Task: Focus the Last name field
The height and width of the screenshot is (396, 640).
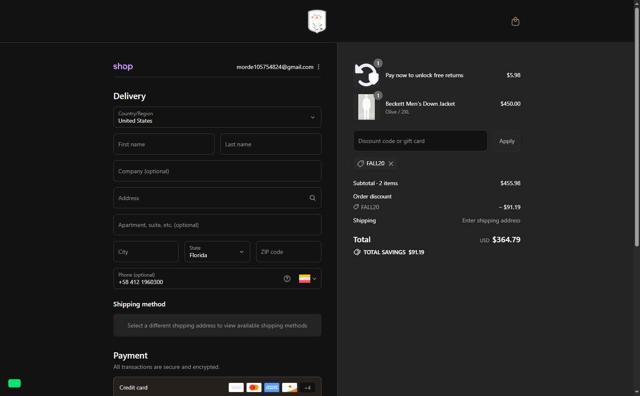Action: (x=271, y=144)
